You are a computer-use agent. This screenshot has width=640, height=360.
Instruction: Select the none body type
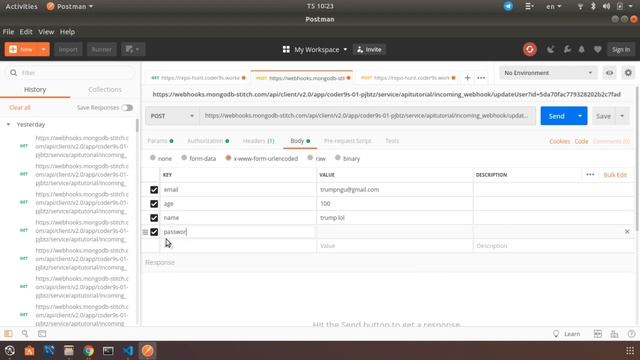[153, 158]
